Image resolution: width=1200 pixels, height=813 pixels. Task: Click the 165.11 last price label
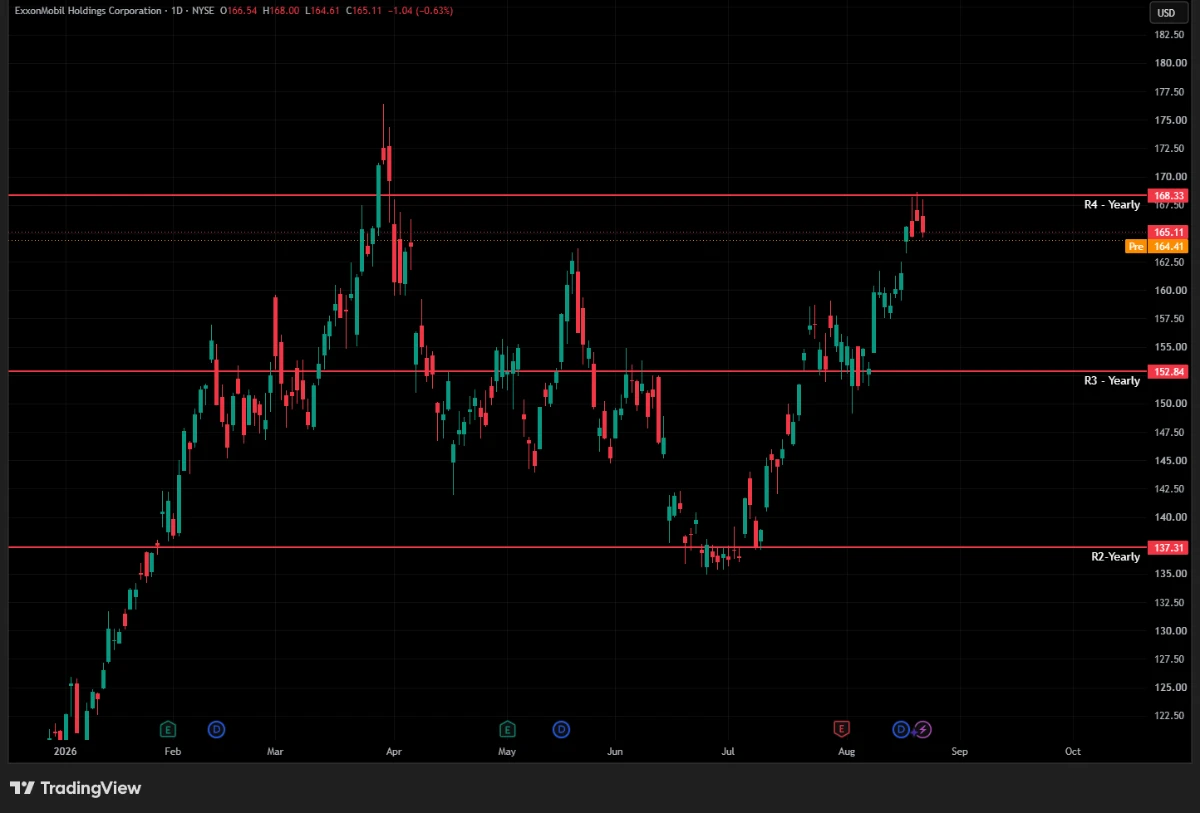point(1168,232)
